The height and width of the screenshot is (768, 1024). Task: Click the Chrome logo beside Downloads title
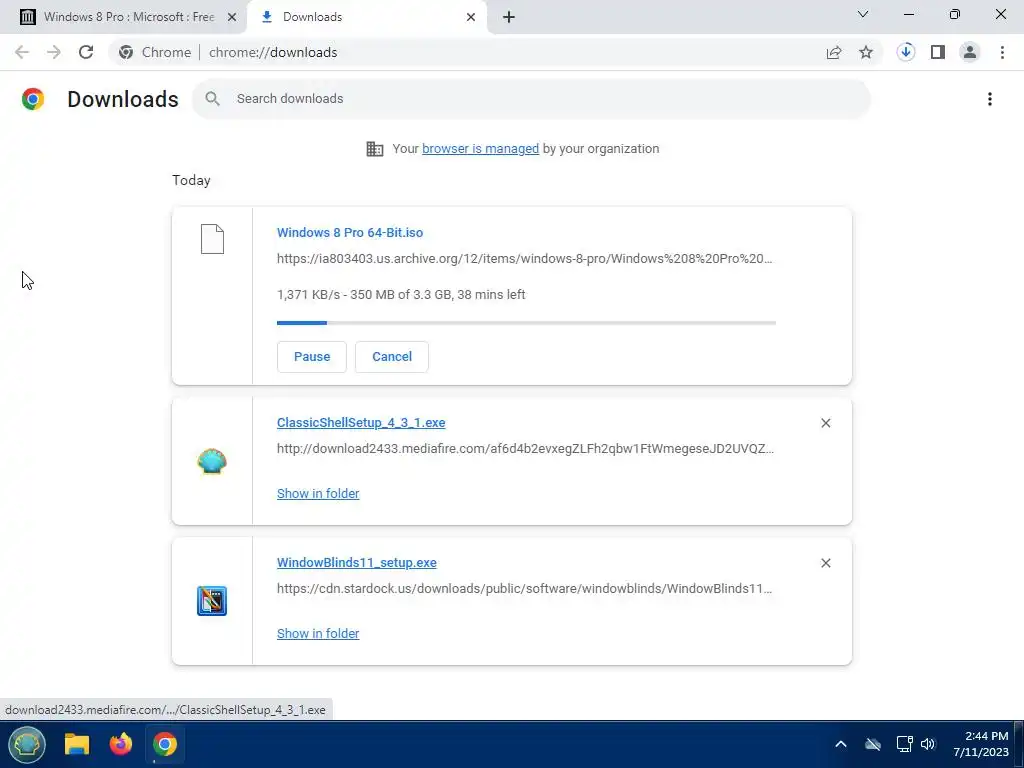tap(33, 99)
